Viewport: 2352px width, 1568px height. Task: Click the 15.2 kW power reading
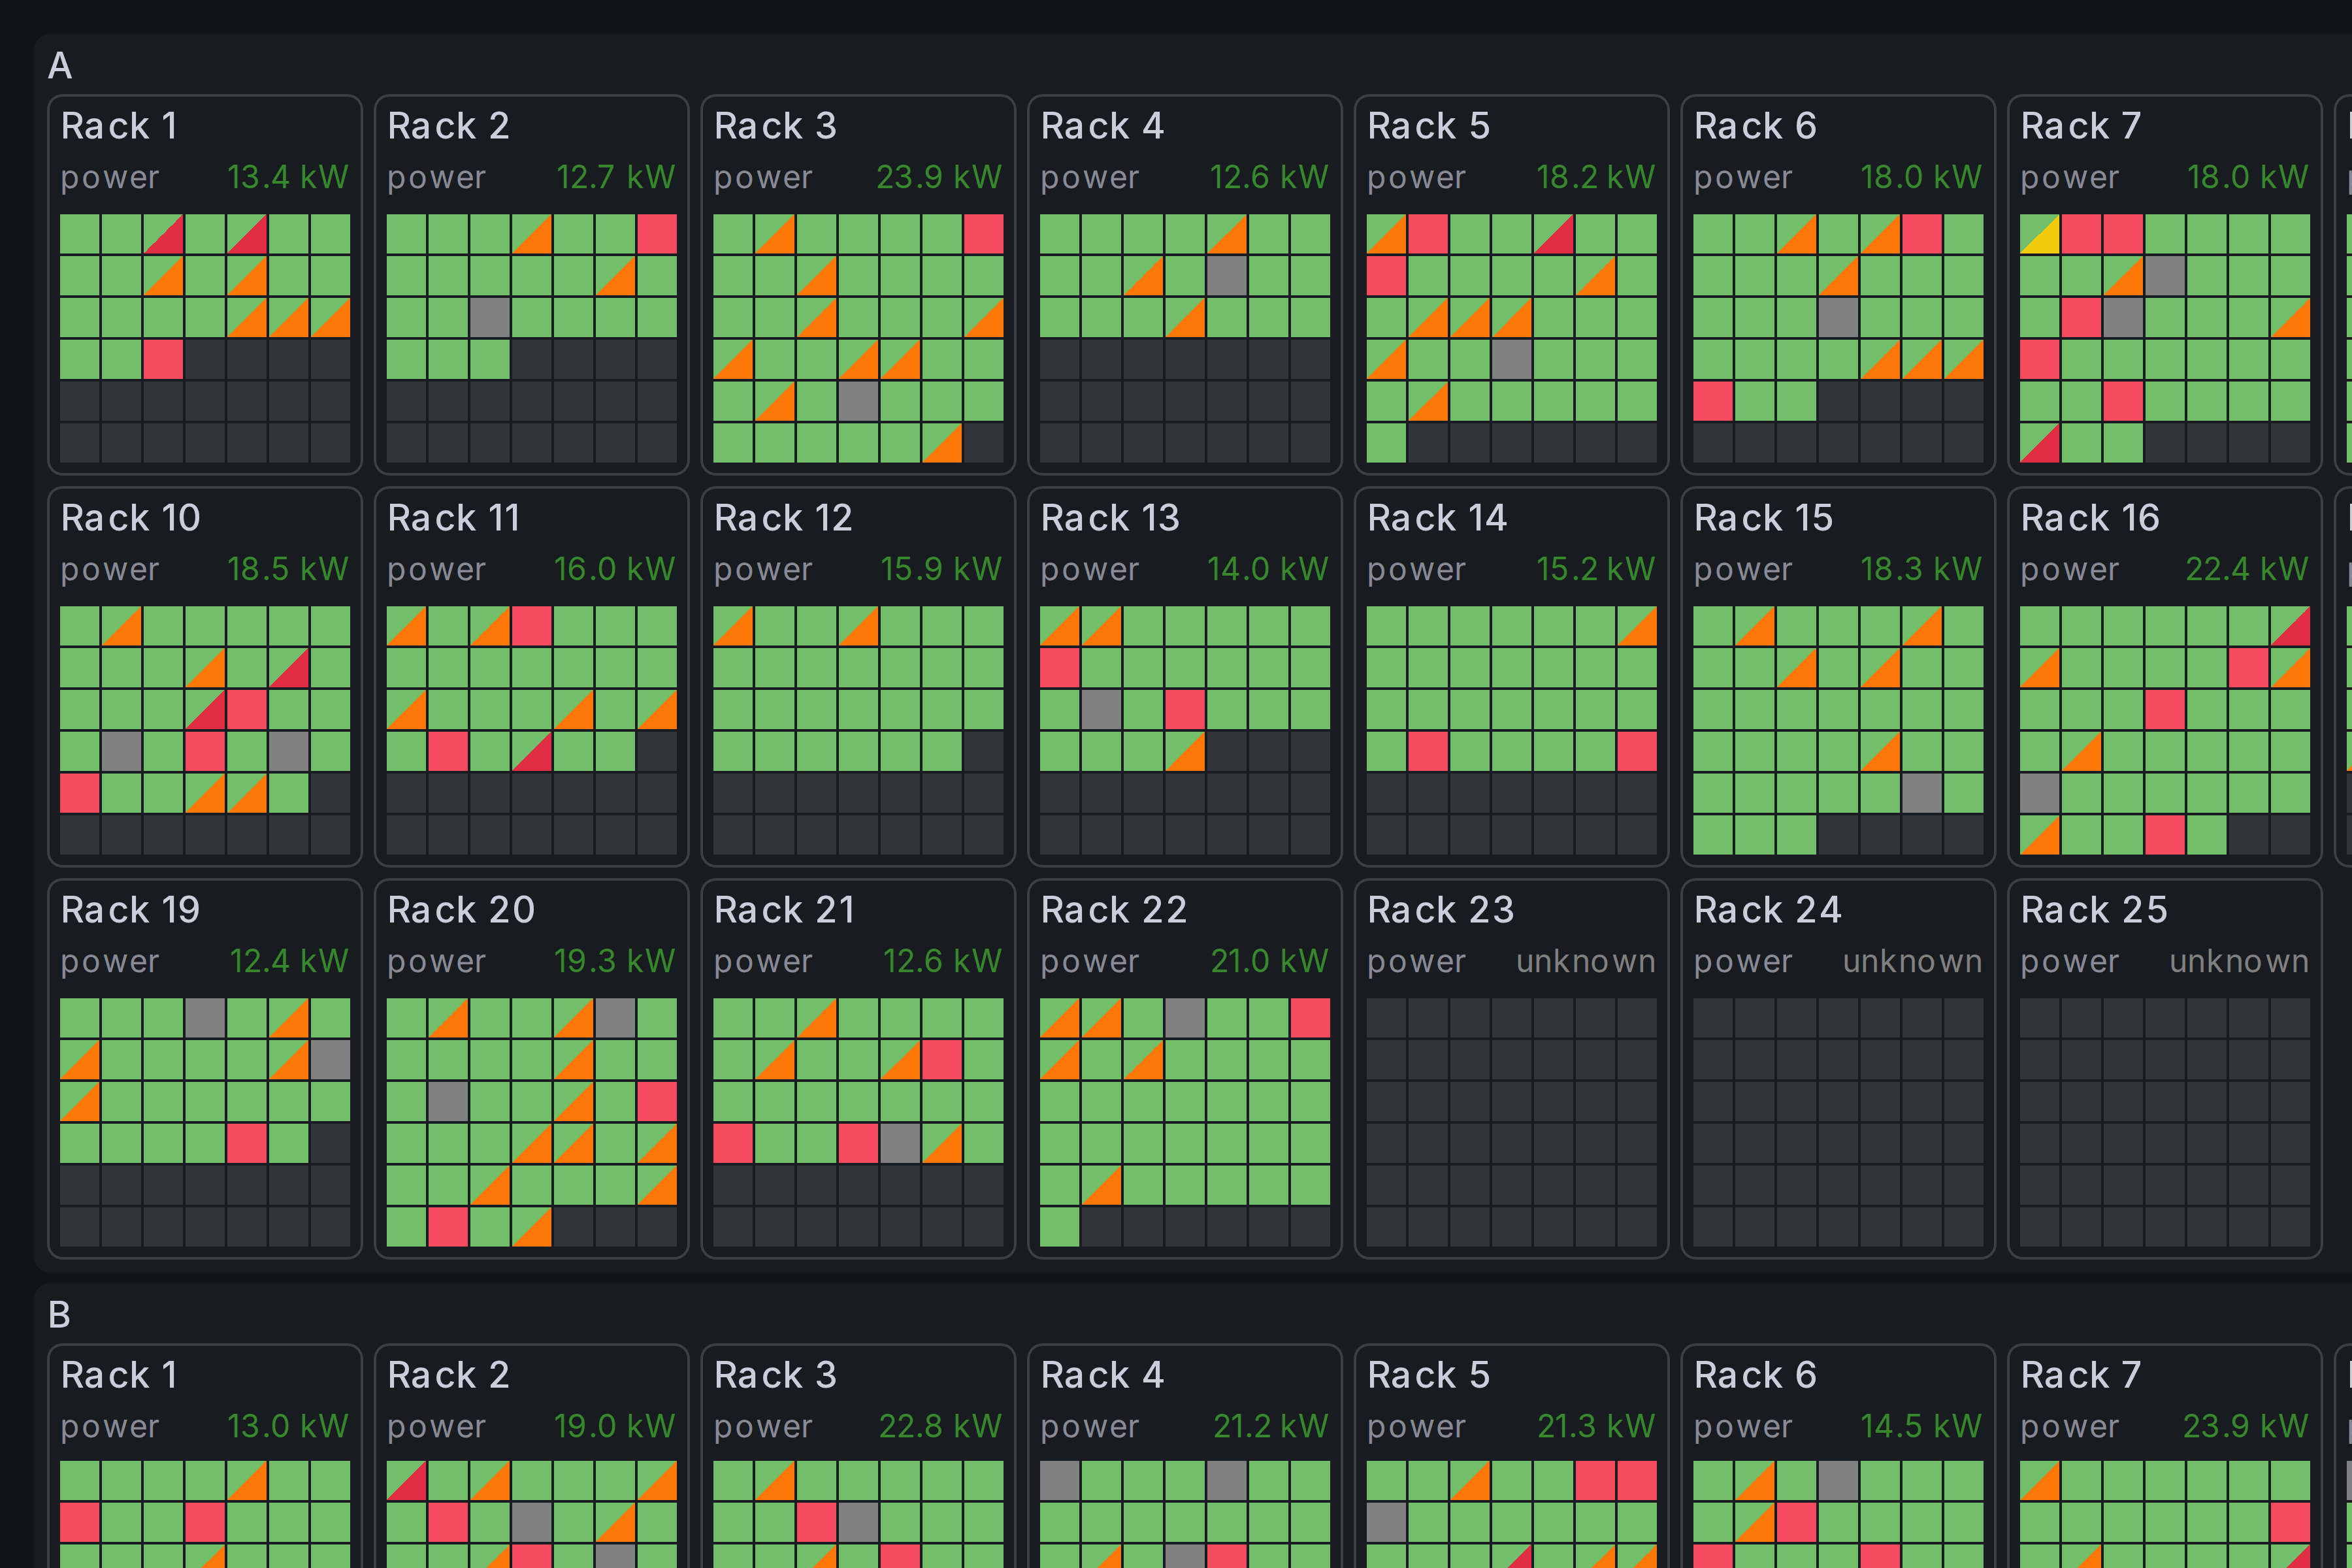coord(1595,569)
